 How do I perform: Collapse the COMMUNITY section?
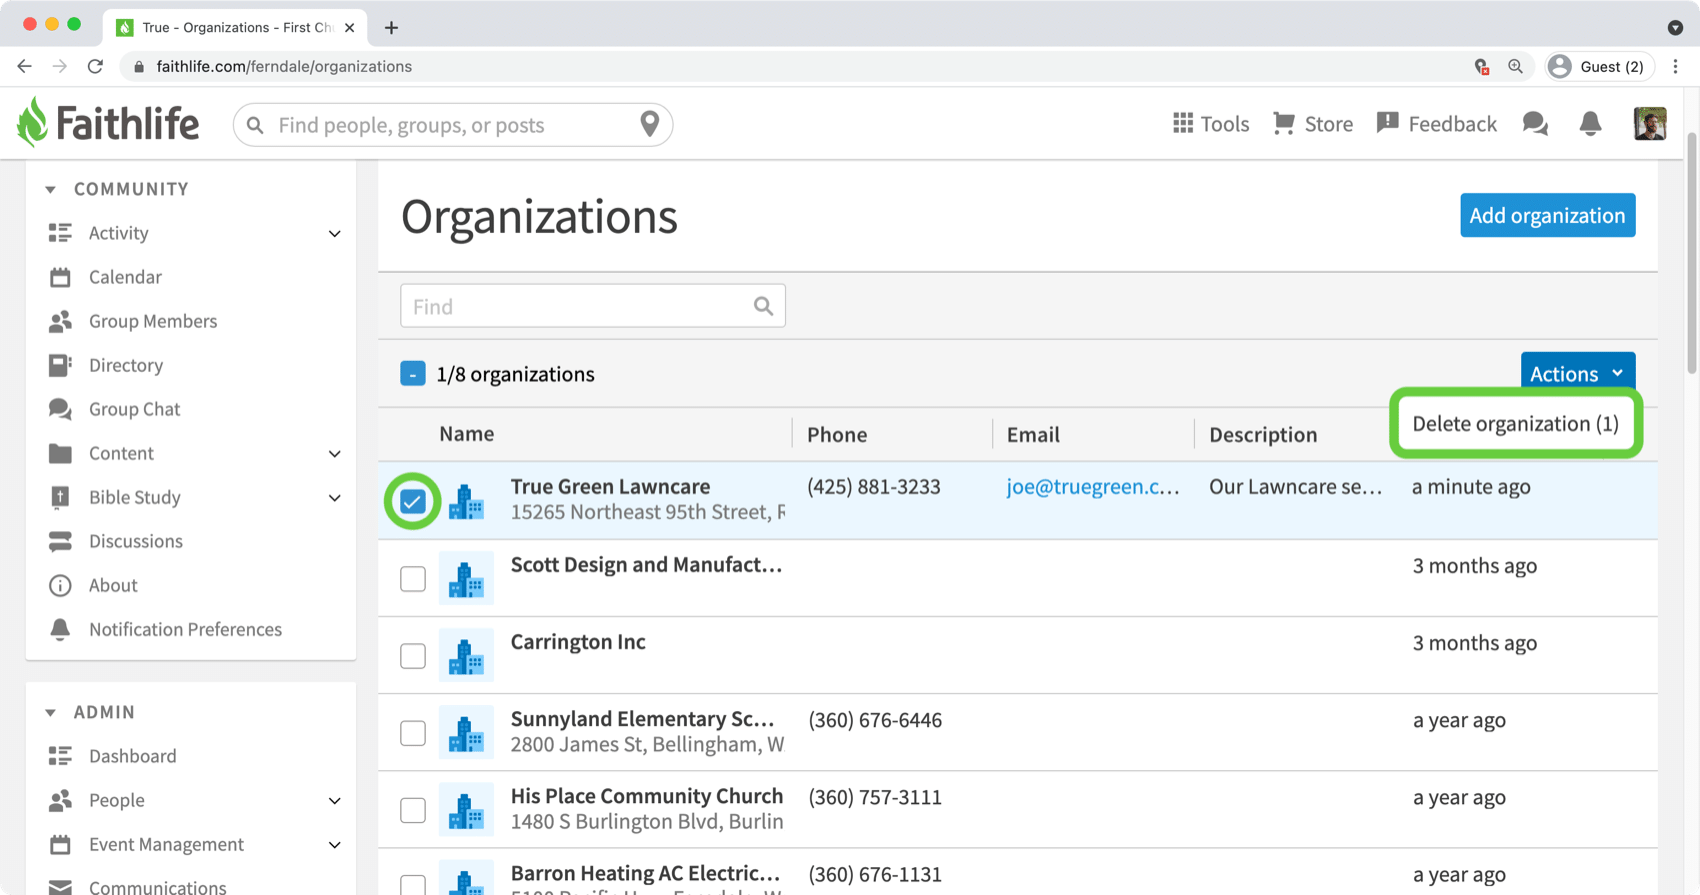click(x=50, y=189)
